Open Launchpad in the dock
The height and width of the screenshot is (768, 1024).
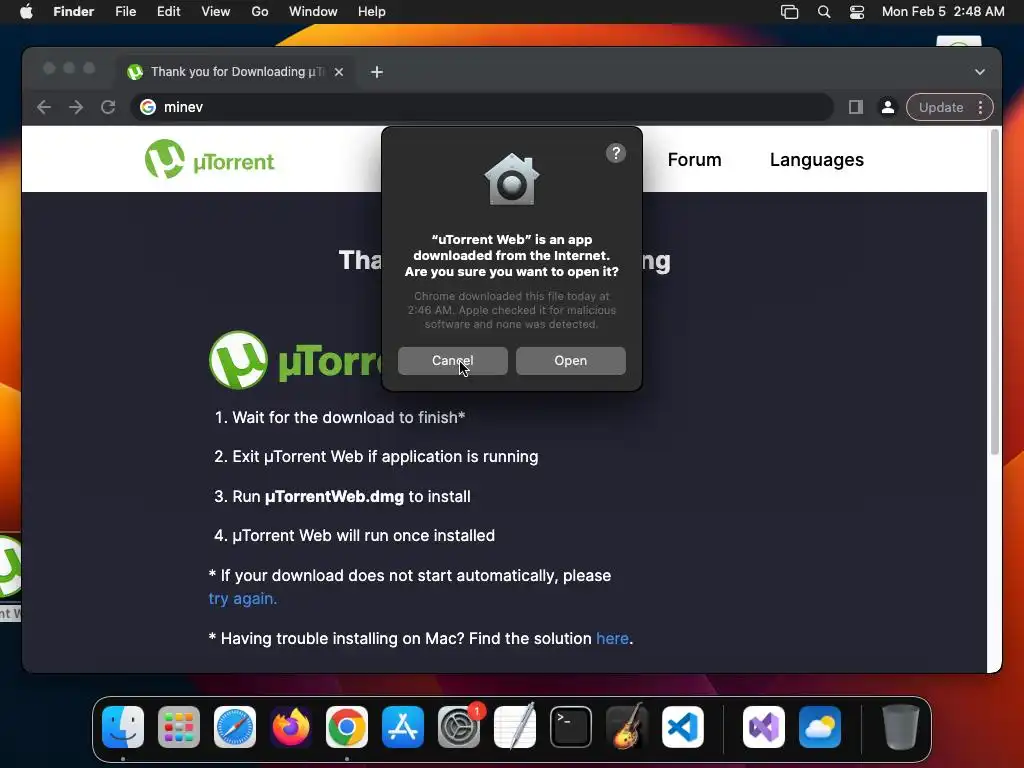179,727
